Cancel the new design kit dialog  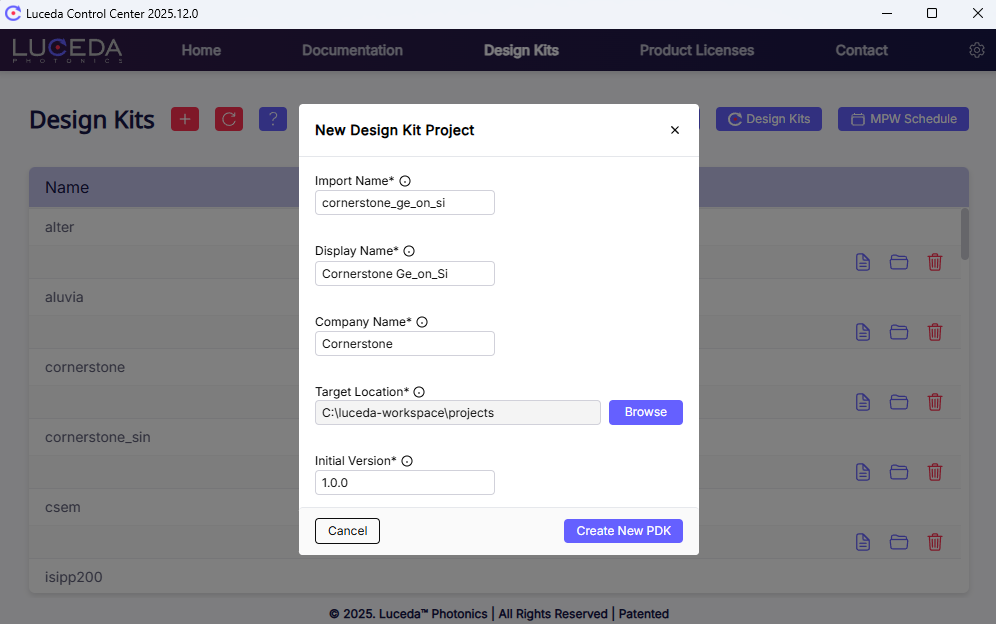pos(347,531)
